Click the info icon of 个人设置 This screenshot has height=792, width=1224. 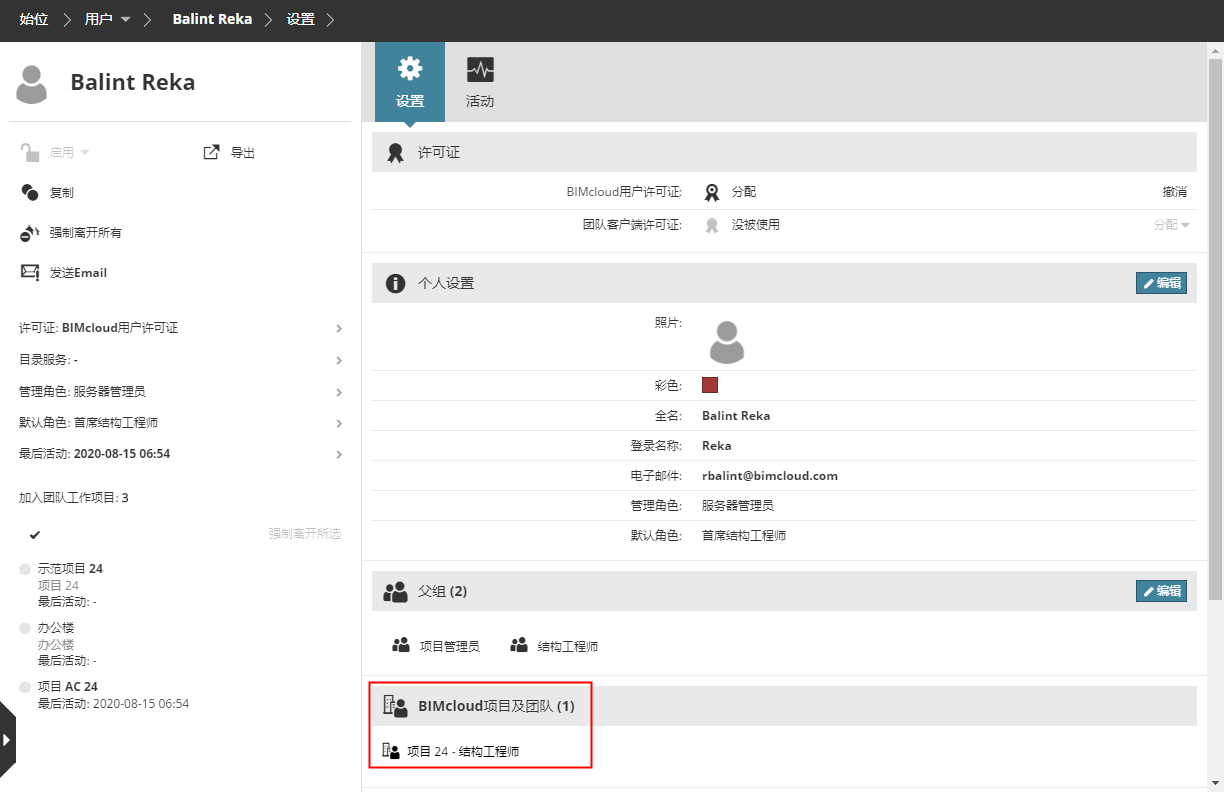point(395,283)
